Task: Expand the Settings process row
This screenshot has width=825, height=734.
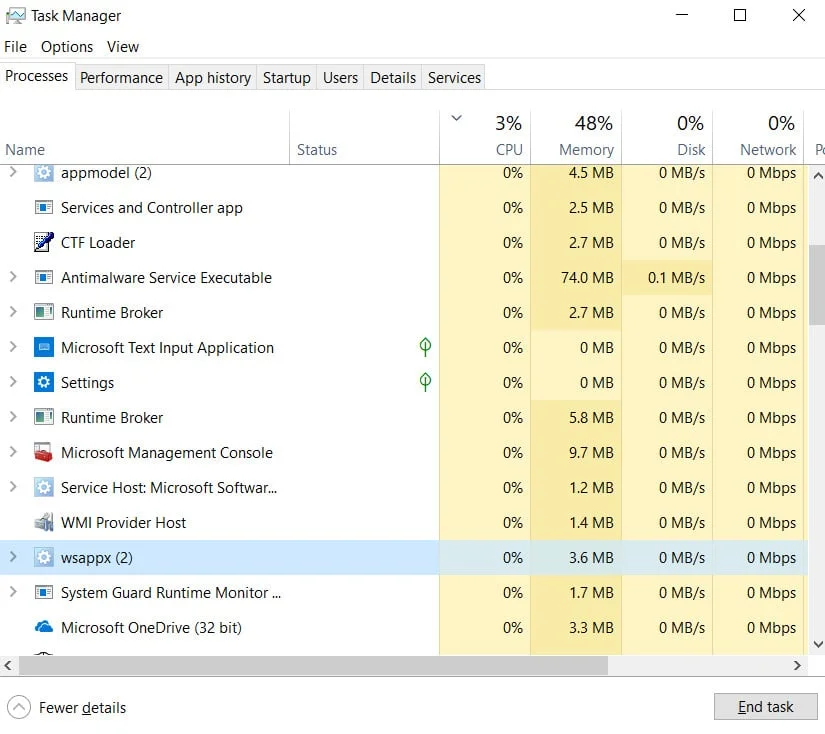Action: click(x=13, y=381)
